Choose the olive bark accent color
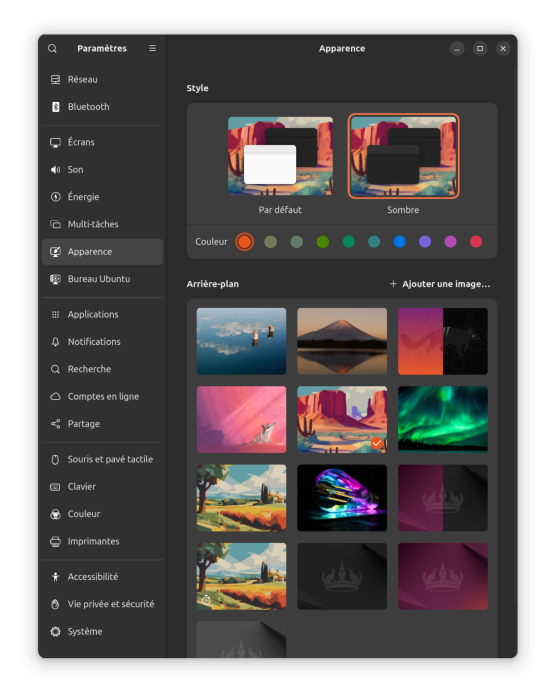This screenshot has width=555, height=700. tap(271, 242)
